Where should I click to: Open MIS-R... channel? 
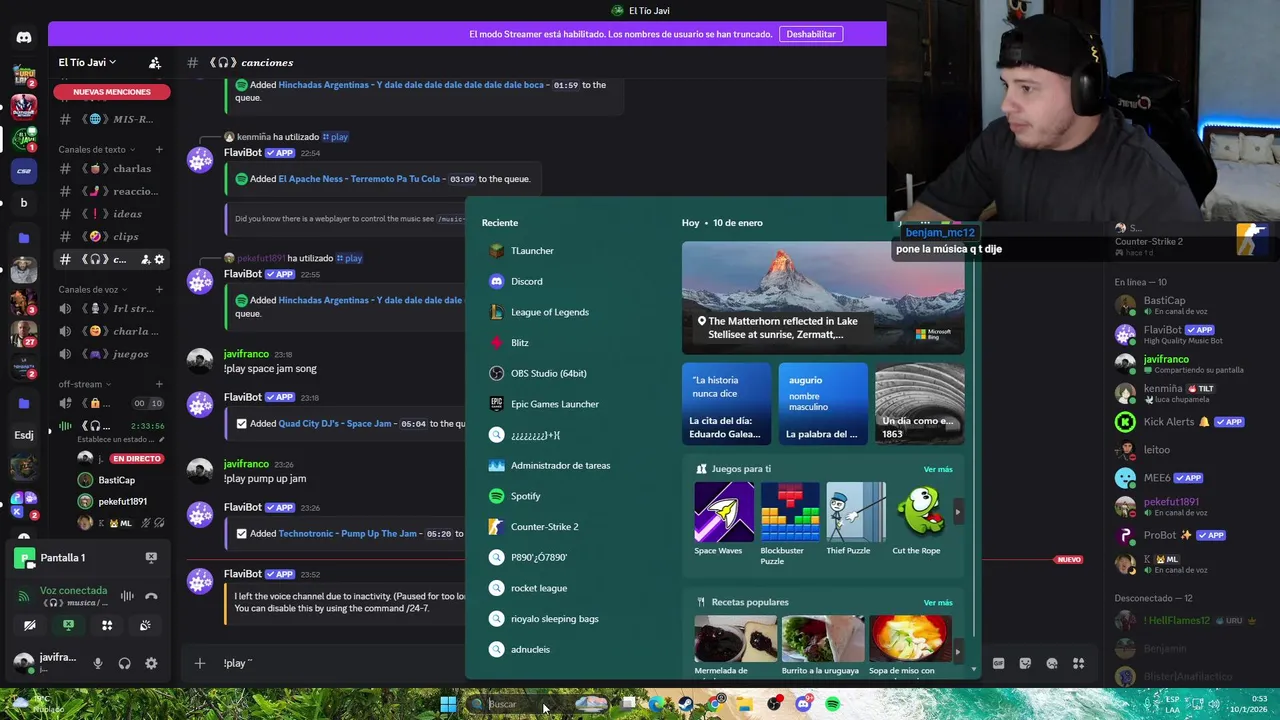pos(111,119)
